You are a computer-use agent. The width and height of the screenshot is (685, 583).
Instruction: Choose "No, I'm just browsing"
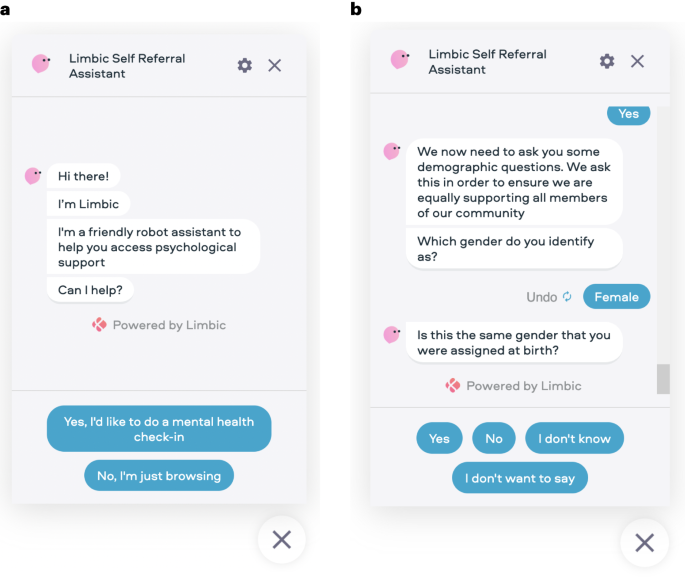click(159, 476)
